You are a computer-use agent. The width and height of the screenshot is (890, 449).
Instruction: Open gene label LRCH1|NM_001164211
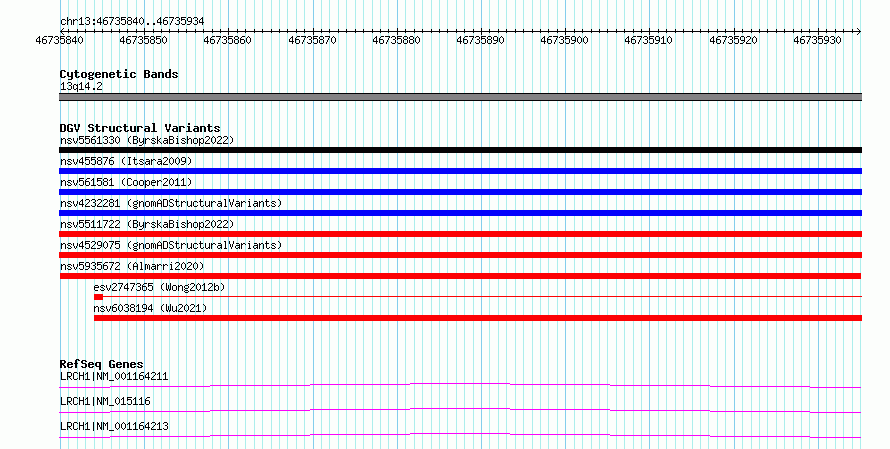114,376
